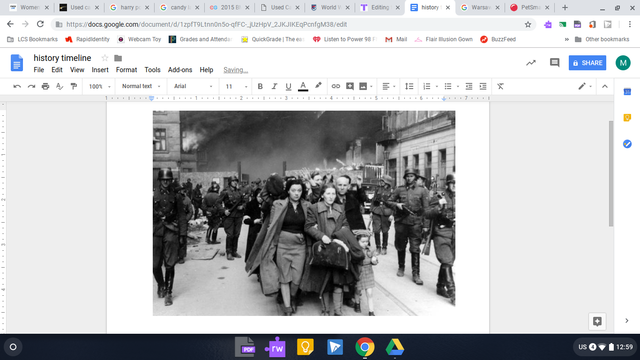This screenshot has height=360, width=640.
Task: Open the Insert menu
Action: point(100,70)
